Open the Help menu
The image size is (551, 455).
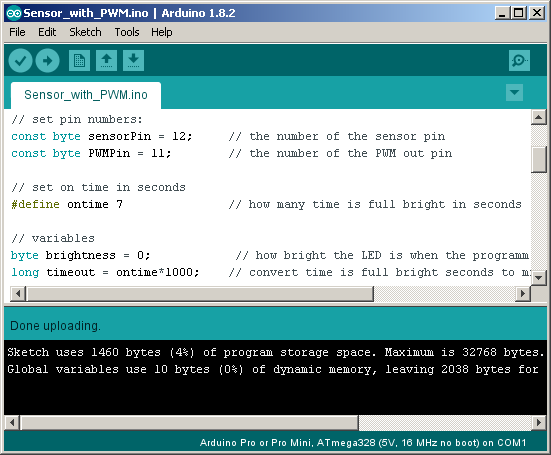[162, 32]
